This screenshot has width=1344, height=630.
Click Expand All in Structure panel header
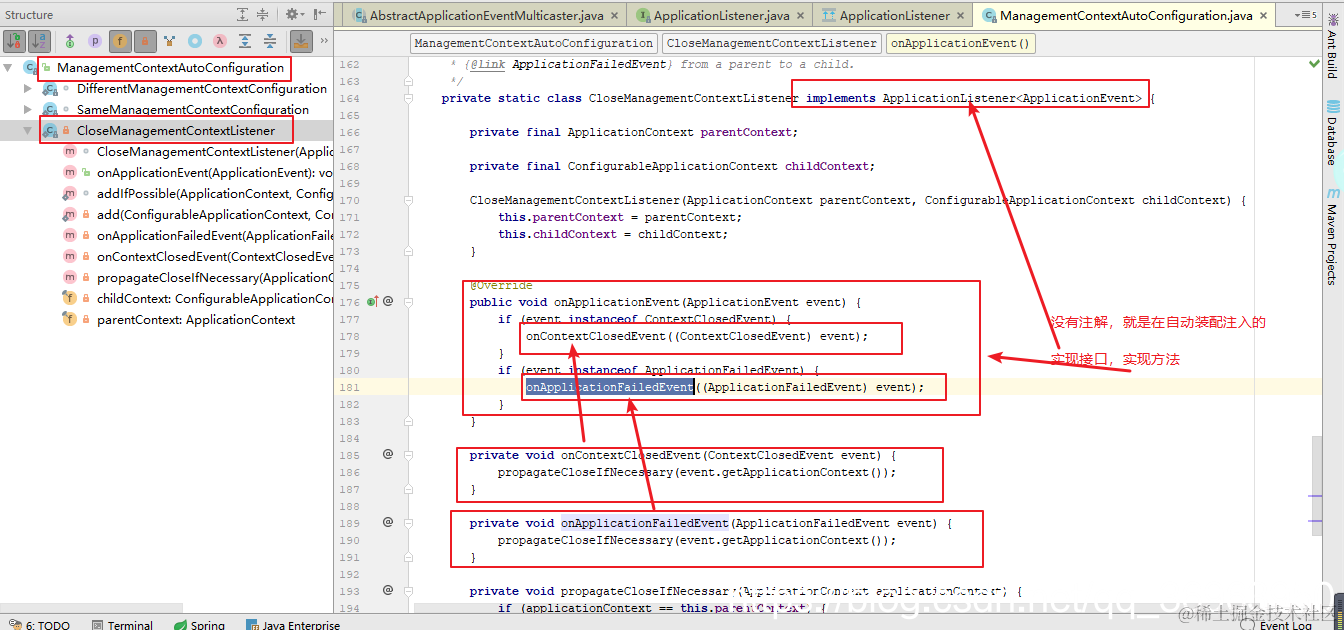(243, 14)
